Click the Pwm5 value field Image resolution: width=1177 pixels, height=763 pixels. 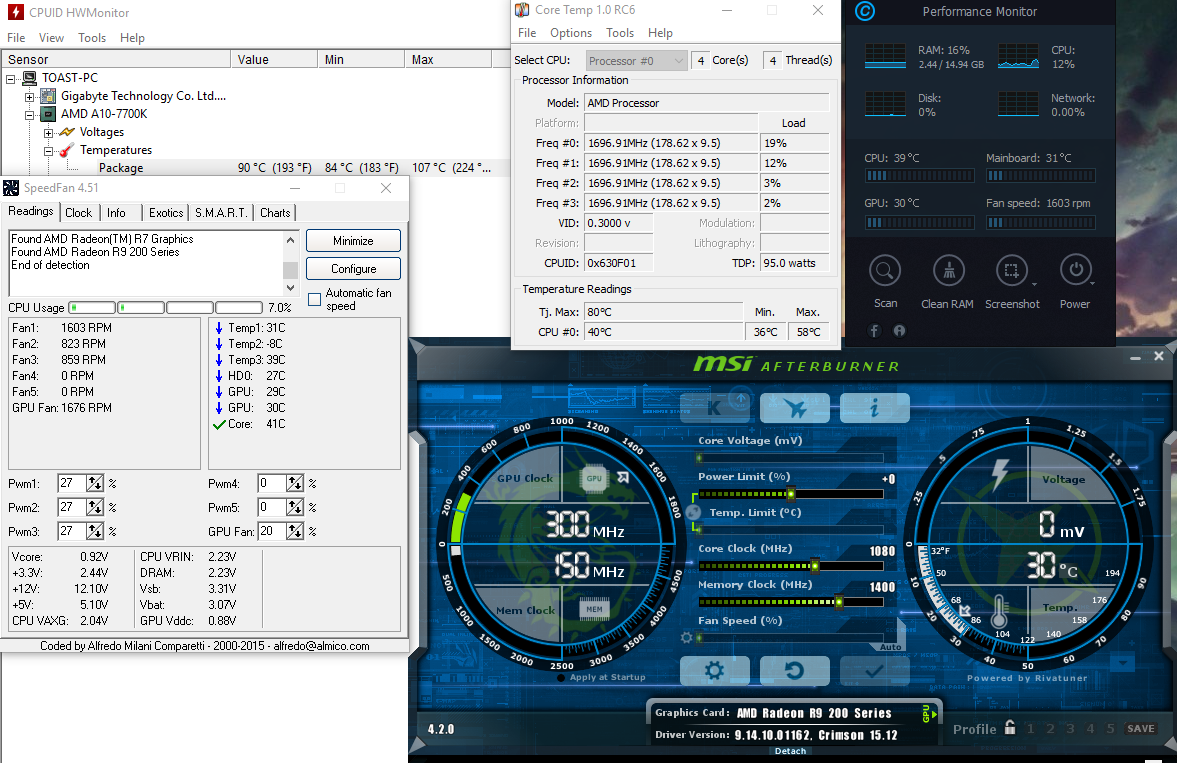click(272, 508)
